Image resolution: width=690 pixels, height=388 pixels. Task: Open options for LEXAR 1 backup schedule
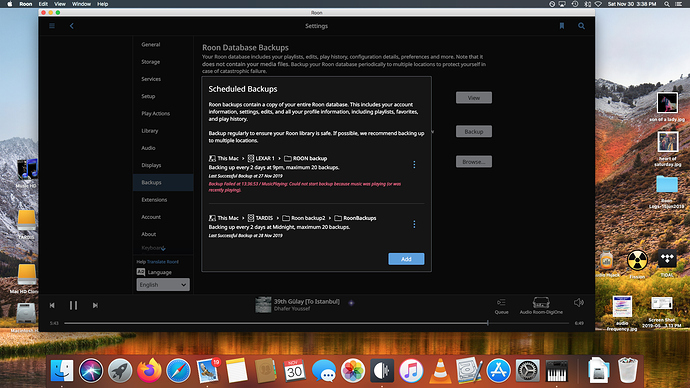(x=414, y=165)
